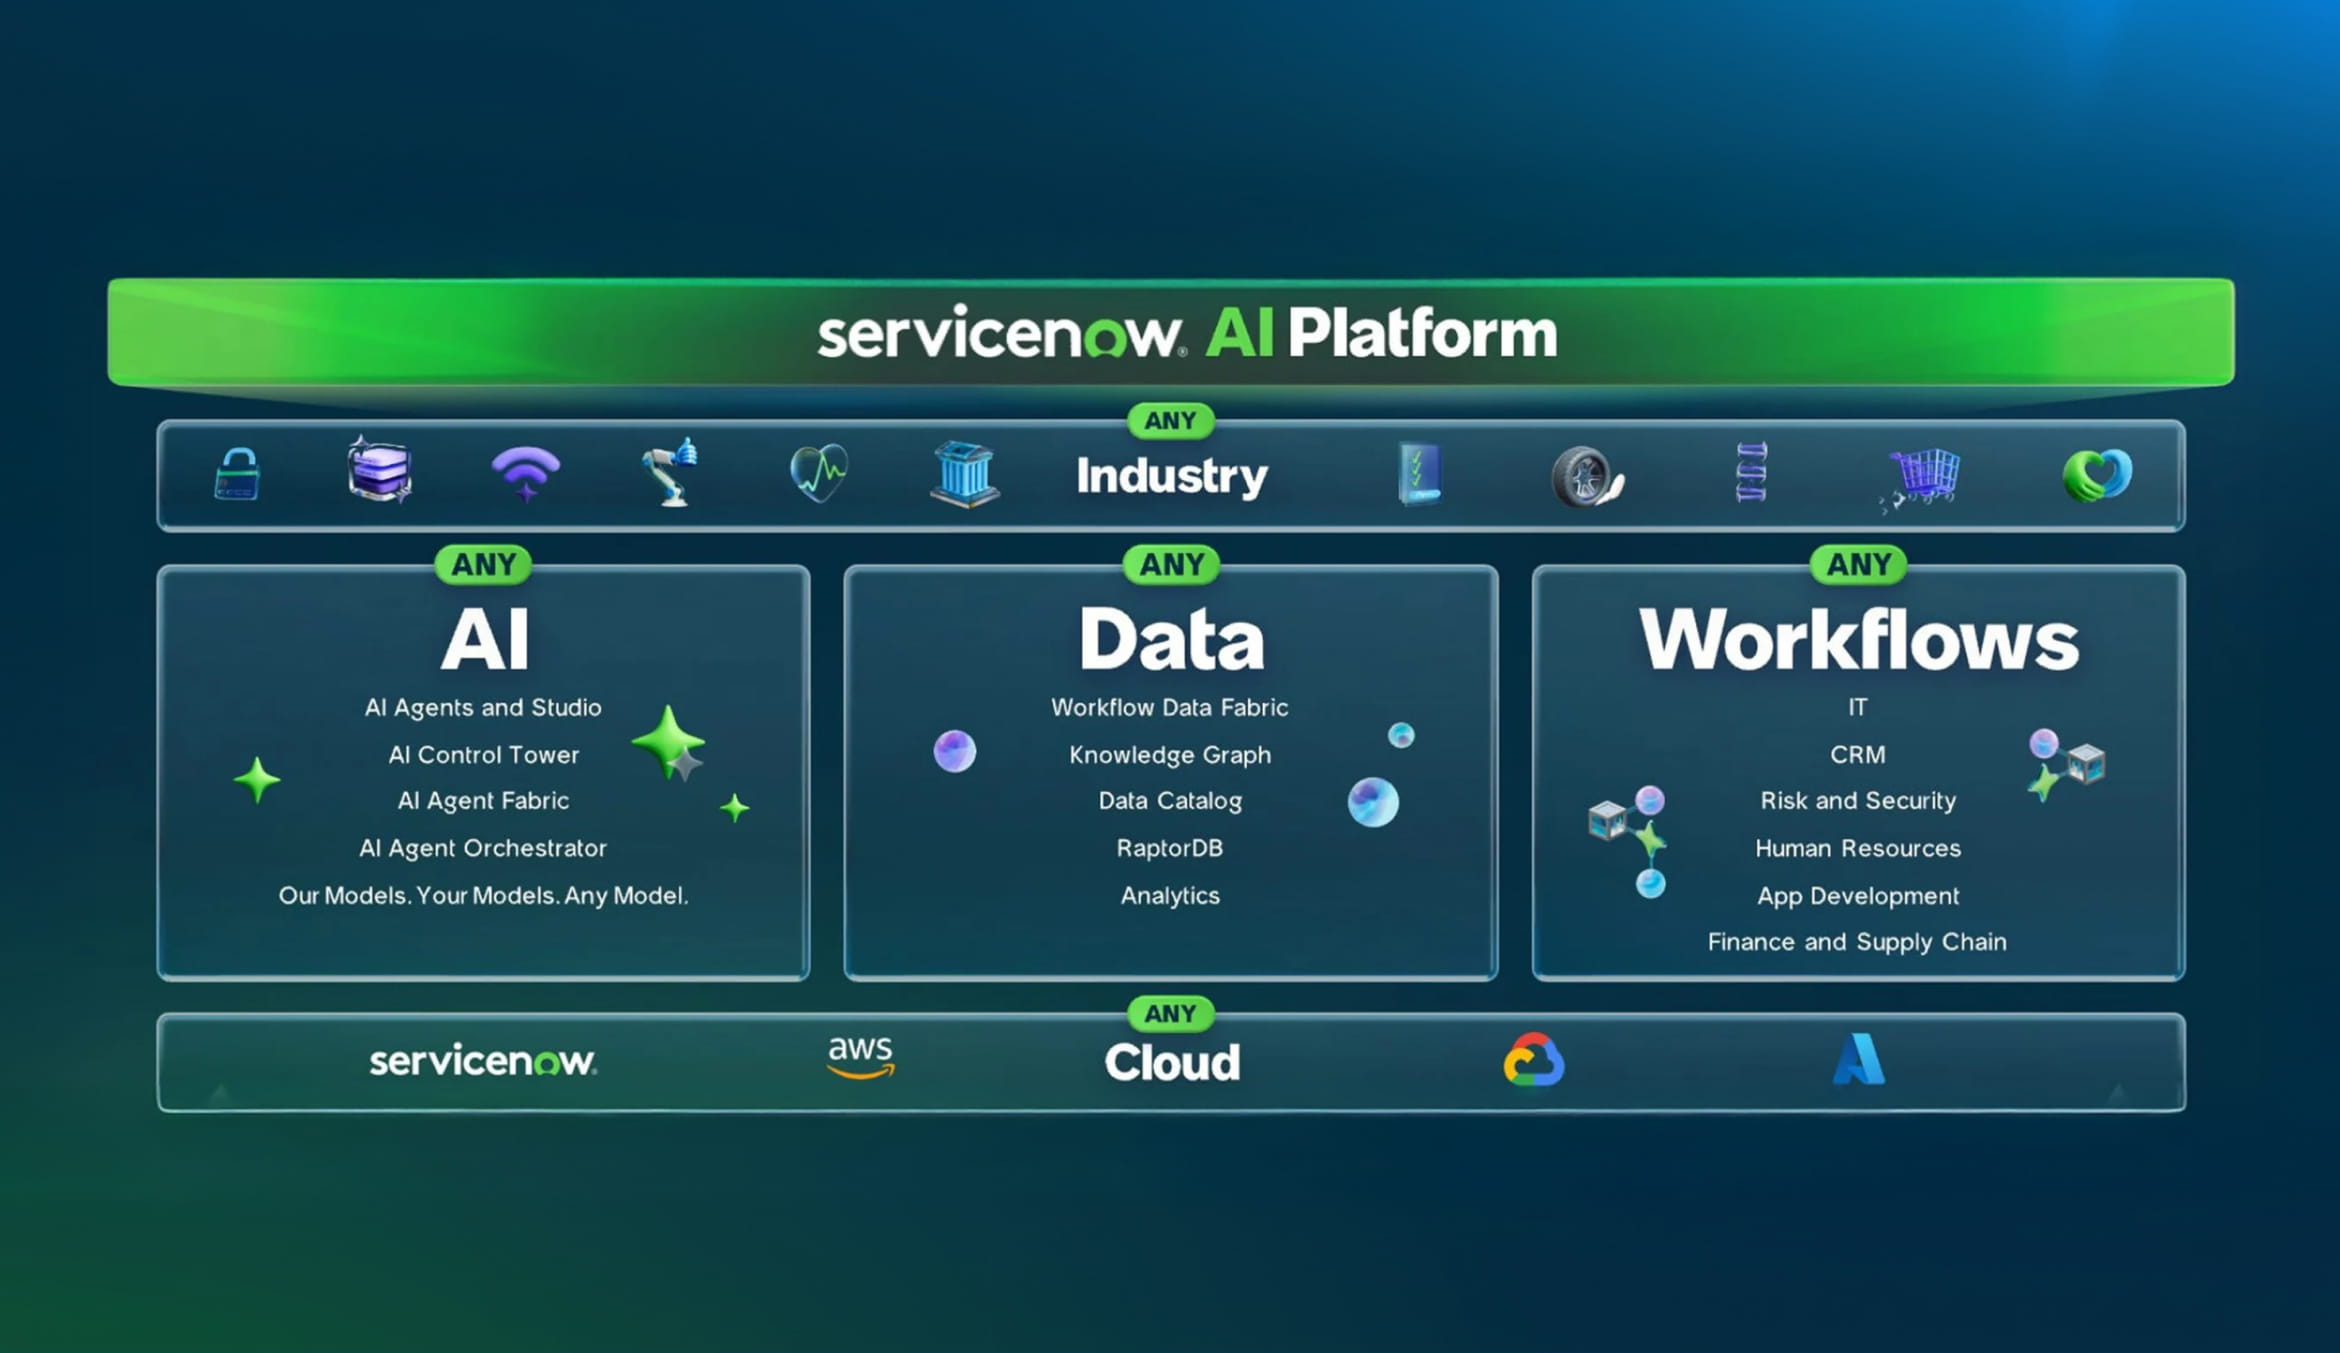This screenshot has height=1353, width=2340.
Task: Click the robotic arm manufacturing icon
Action: point(670,472)
